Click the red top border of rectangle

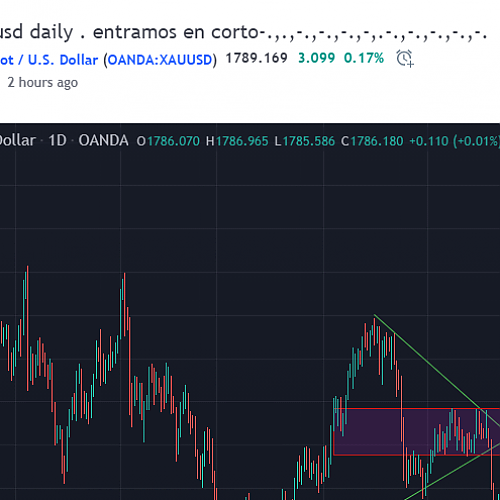417,408
